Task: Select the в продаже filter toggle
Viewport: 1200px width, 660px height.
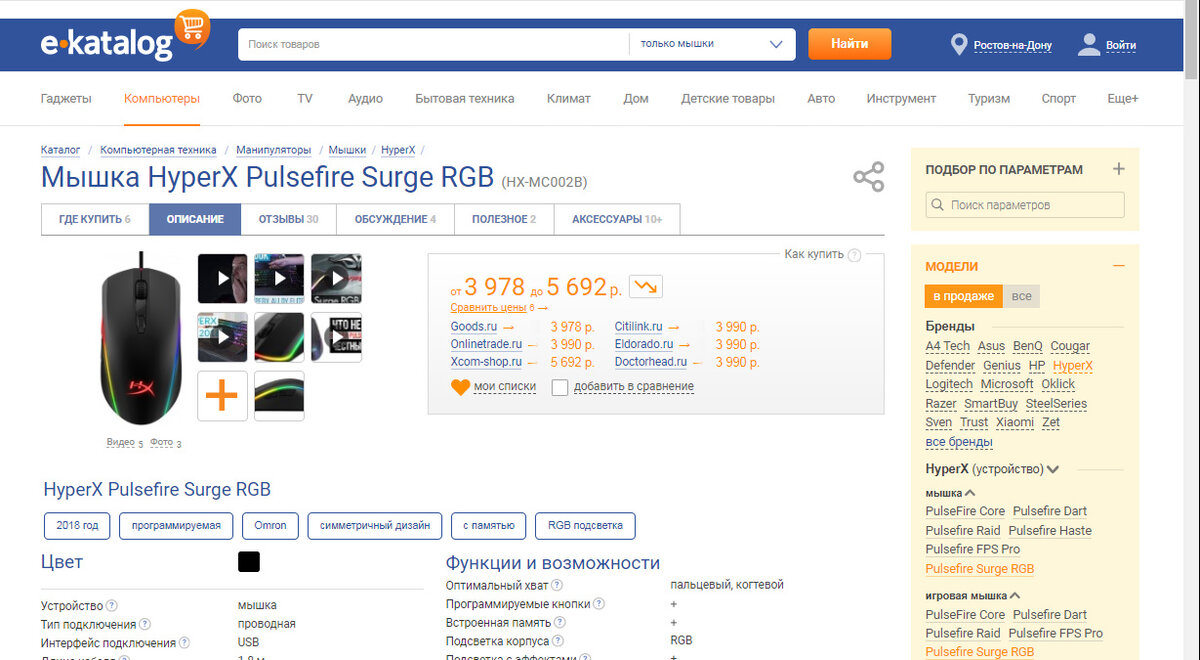Action: coord(963,296)
